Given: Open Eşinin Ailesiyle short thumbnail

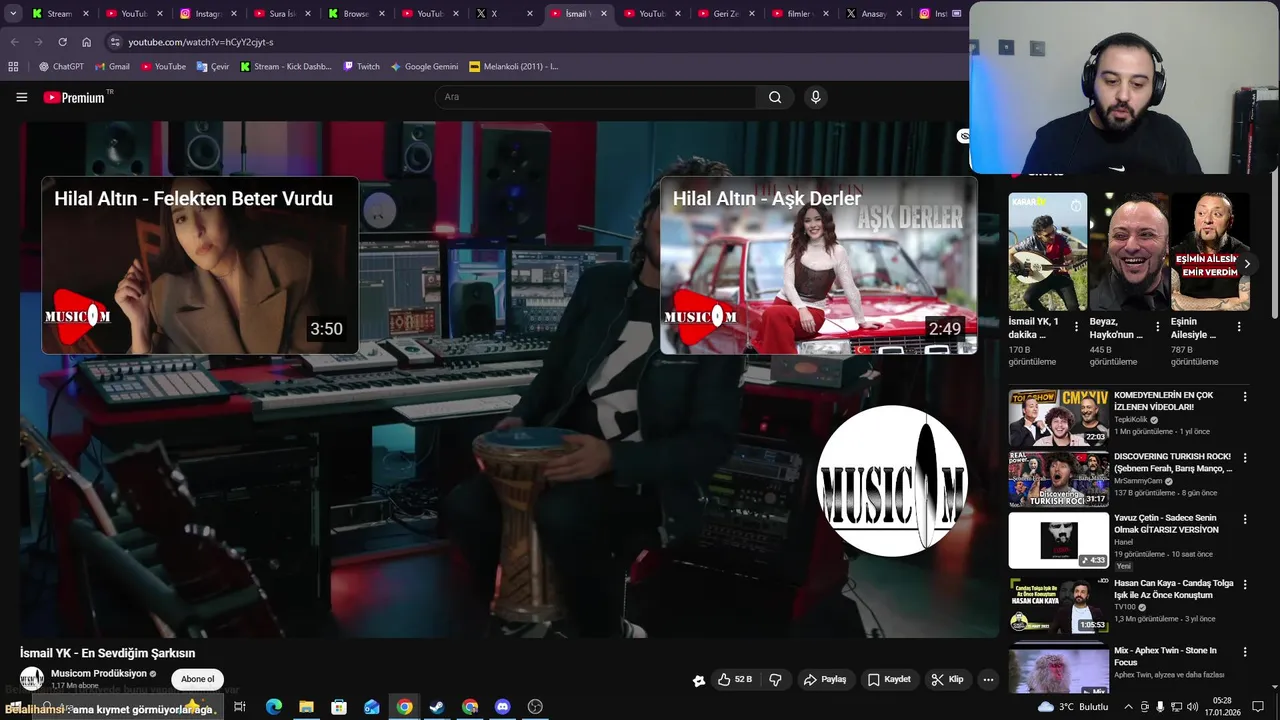Looking at the screenshot, I should (x=1210, y=252).
